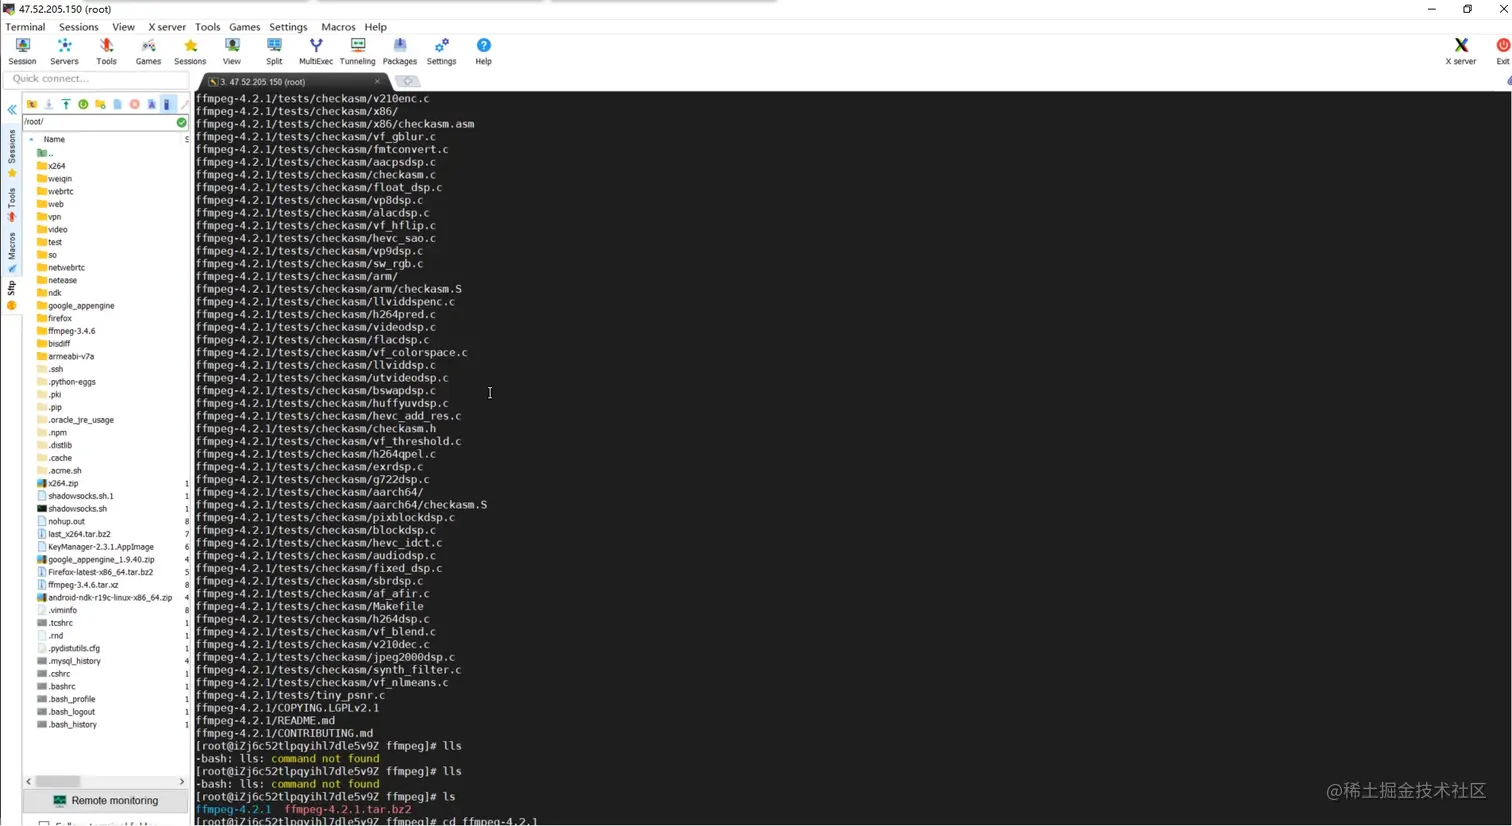Open the View toolbar icon

(232, 51)
